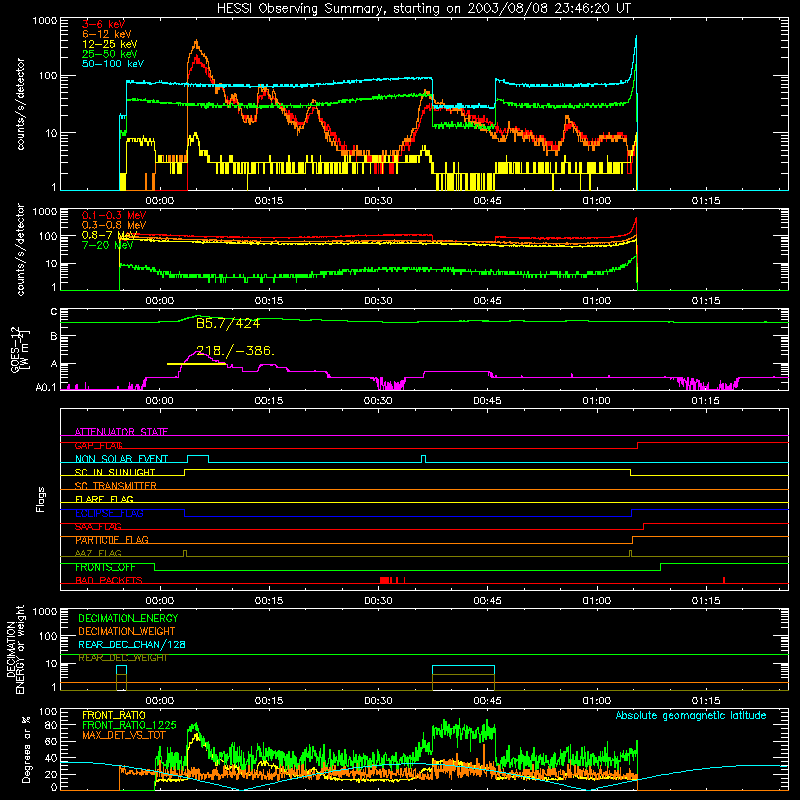Click the MAX_DET_VS_TOT legend label
Screen dimensions: 800x800
(x=124, y=735)
